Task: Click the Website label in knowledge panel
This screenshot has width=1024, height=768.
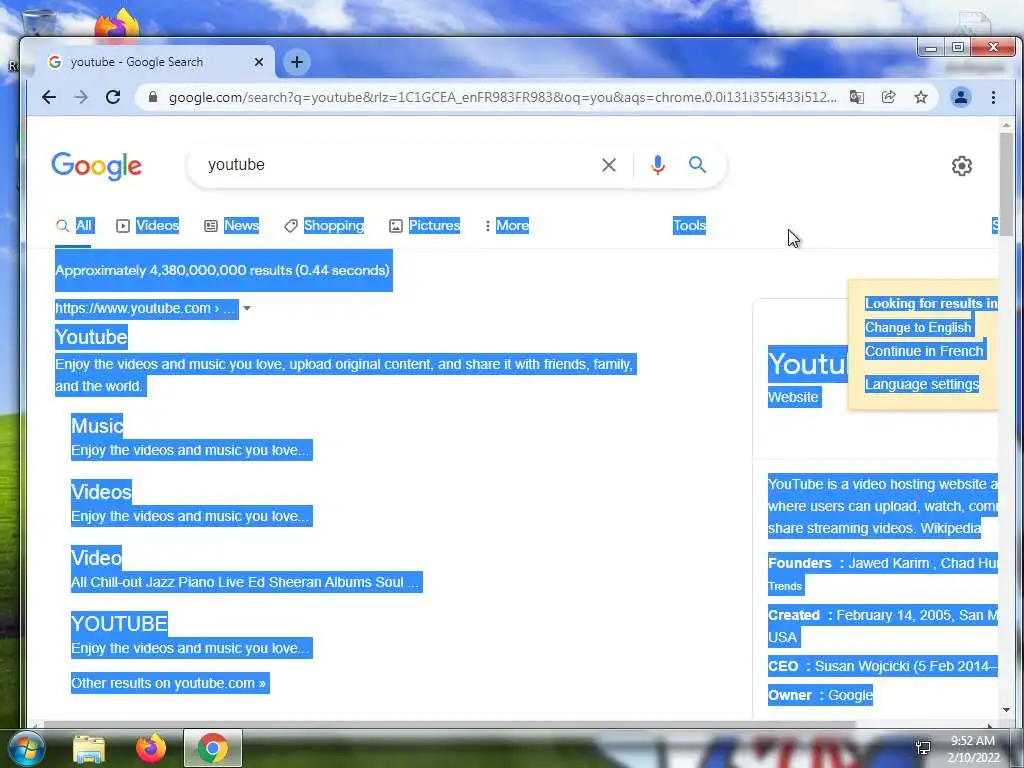Action: point(793,397)
